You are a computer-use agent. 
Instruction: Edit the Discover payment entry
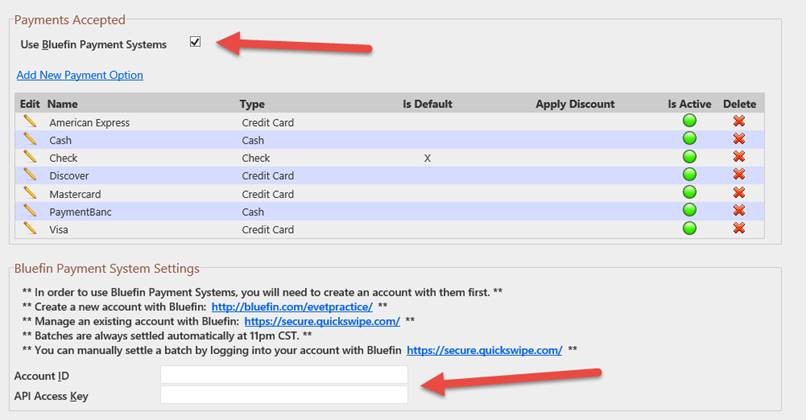pos(30,175)
